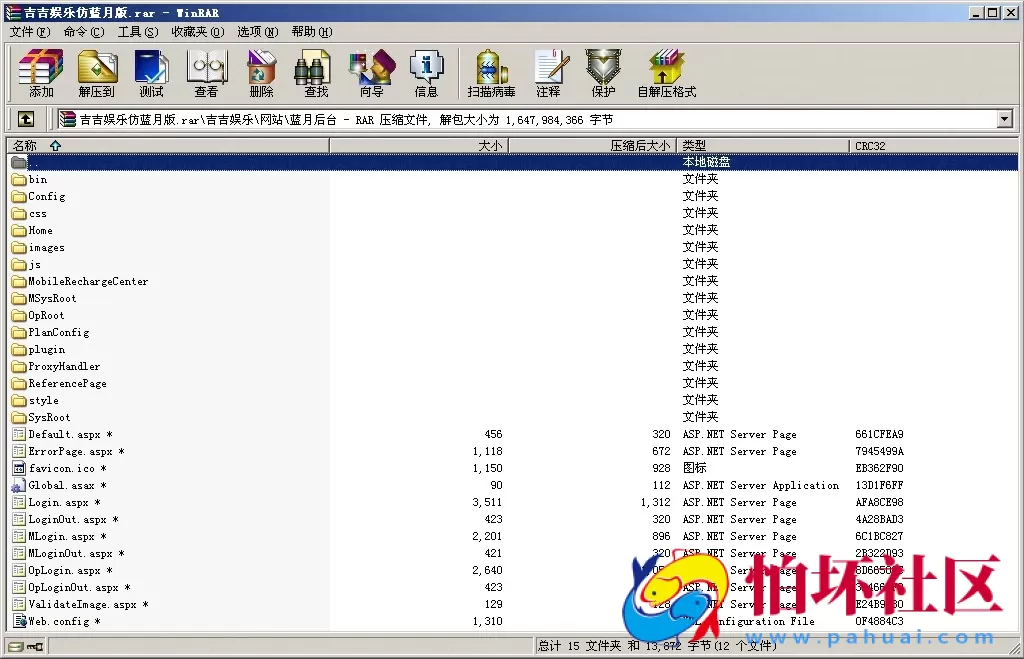Open the 文件 (File) menu
The image size is (1024, 659).
point(29,32)
